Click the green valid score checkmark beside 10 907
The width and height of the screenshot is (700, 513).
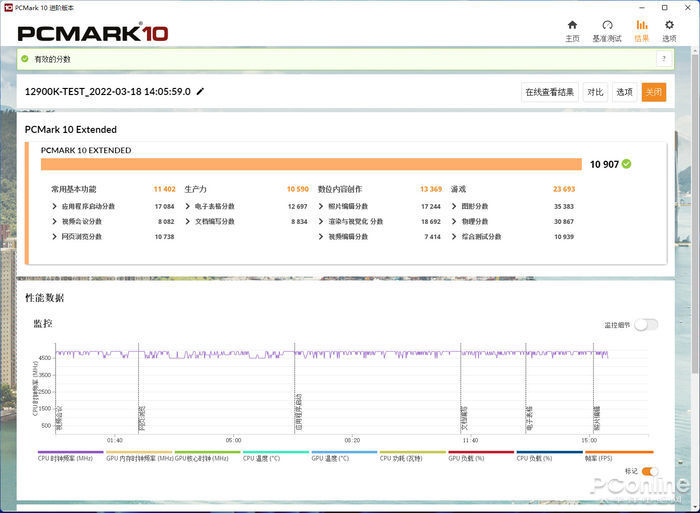626,164
